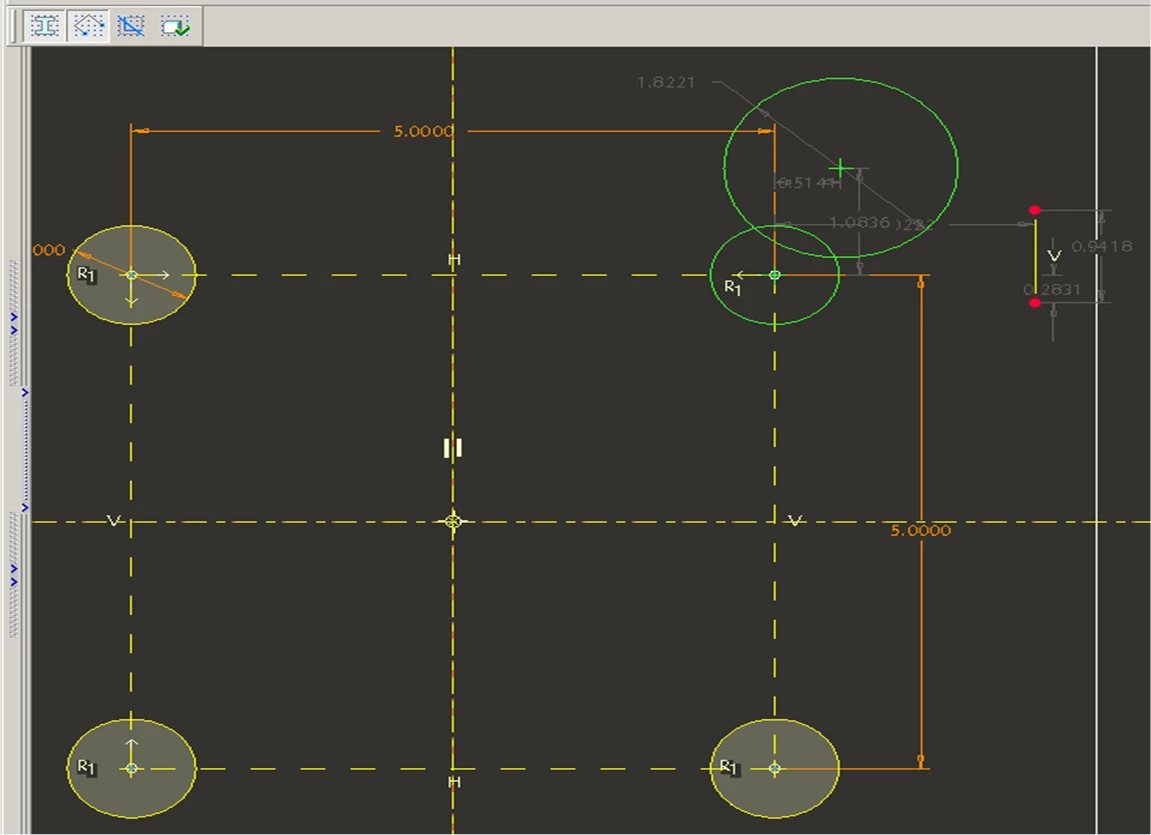Select the R1 label of top-right small circle
The height and width of the screenshot is (835, 1151).
click(733, 288)
